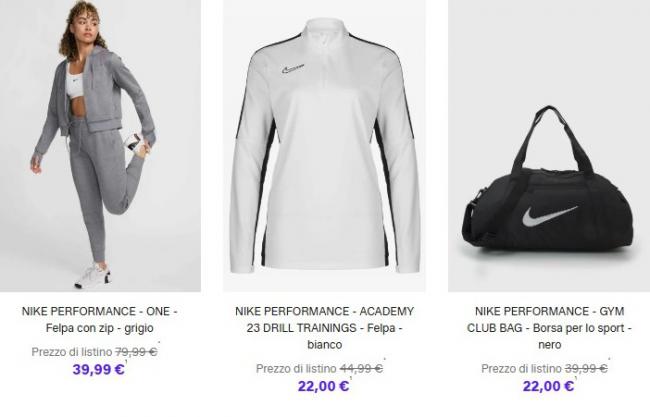This screenshot has width=650, height=417.
Task: Click the crossed-out 39,99 € bag list price
Action: pyautogui.click(x=586, y=369)
